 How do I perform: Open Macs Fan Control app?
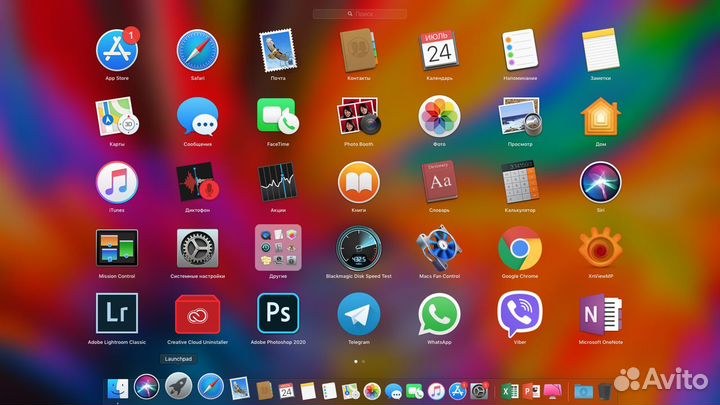[439, 248]
